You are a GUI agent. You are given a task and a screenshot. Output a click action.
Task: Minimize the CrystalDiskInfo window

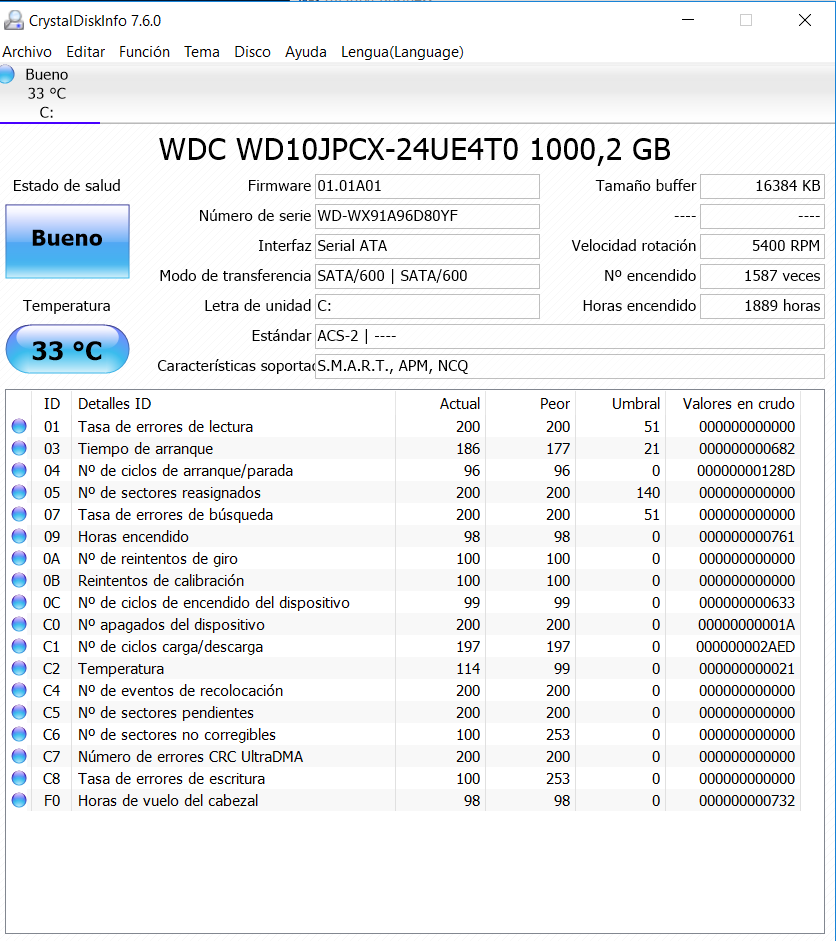(x=688, y=20)
